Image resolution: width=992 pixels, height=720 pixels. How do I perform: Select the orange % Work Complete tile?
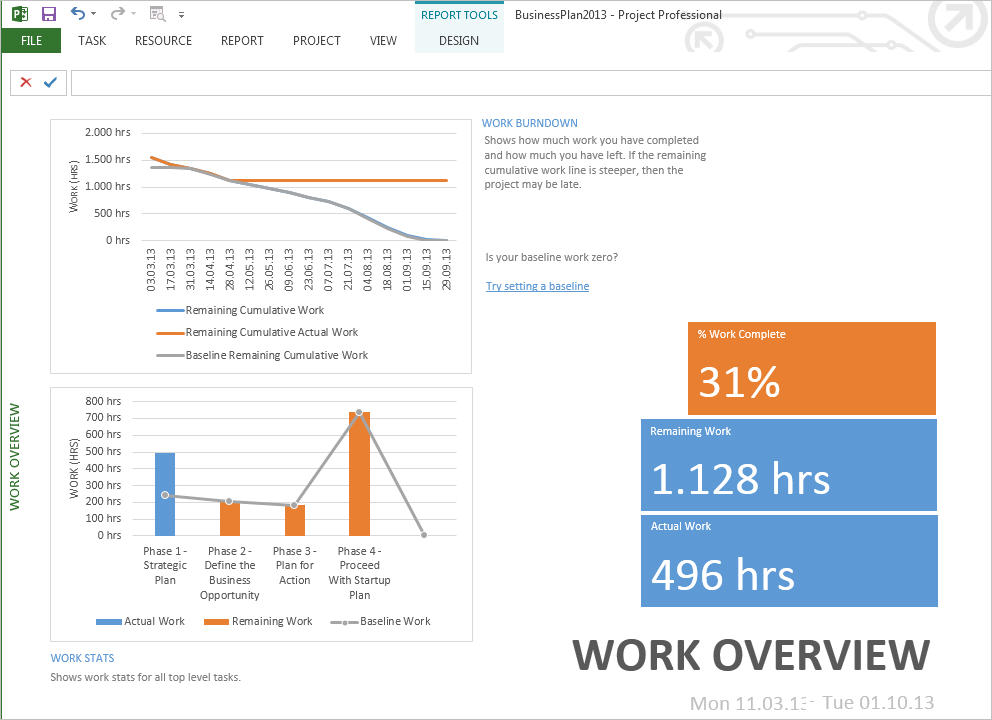pyautogui.click(x=812, y=368)
